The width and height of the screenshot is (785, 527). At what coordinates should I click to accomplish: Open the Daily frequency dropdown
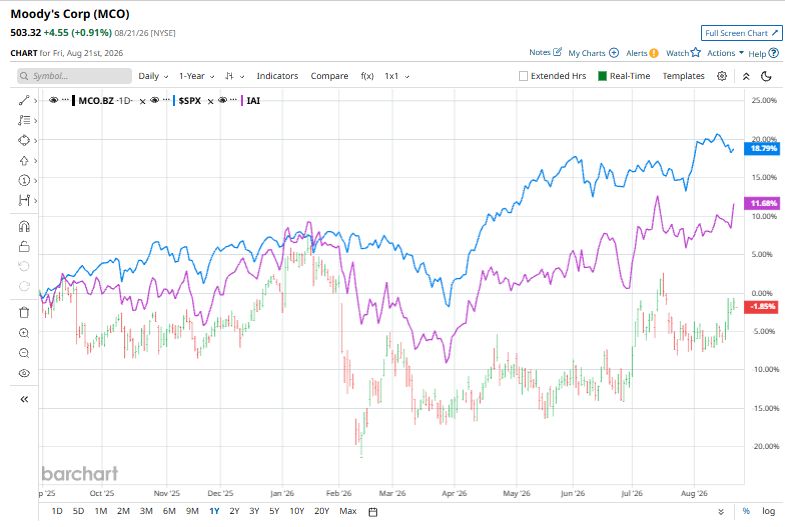153,76
